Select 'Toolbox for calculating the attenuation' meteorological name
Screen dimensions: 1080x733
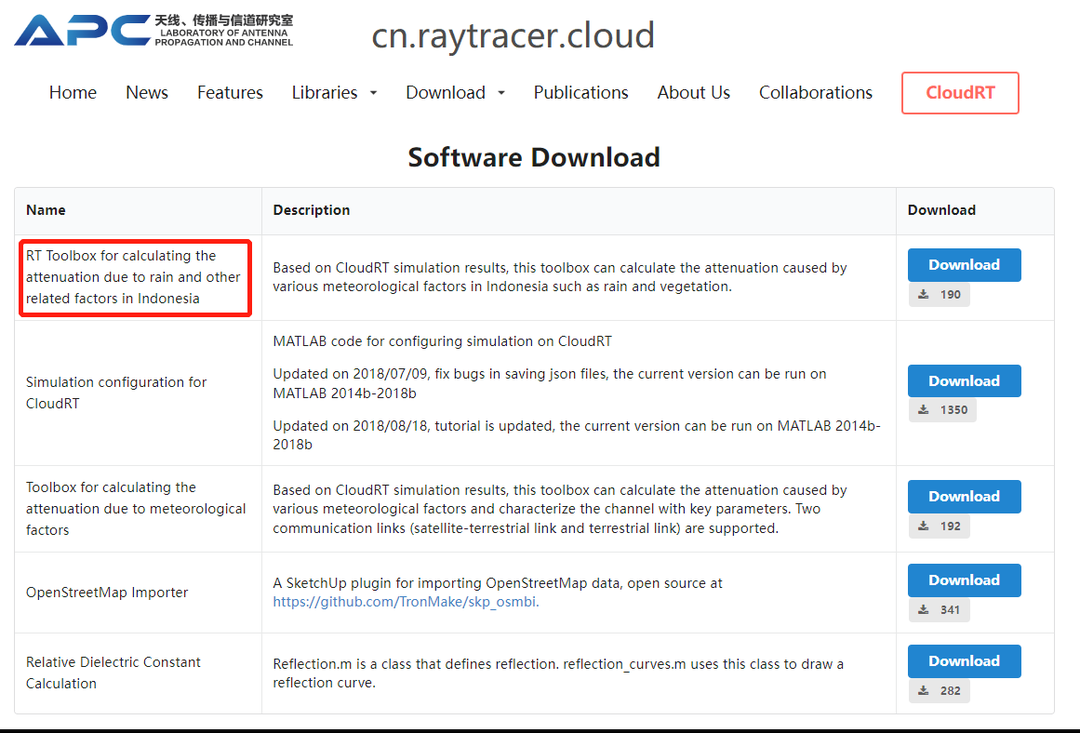click(x=136, y=508)
